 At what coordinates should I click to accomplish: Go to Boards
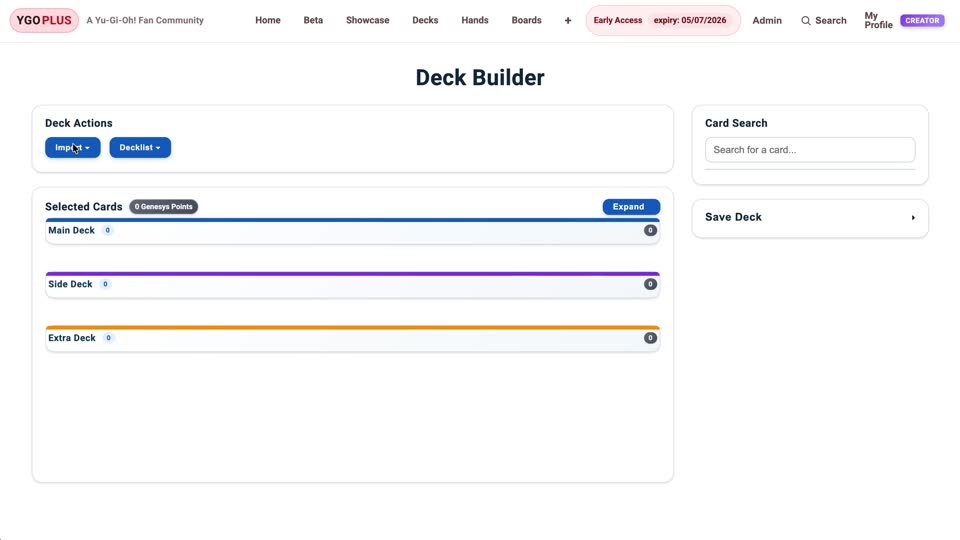point(527,20)
